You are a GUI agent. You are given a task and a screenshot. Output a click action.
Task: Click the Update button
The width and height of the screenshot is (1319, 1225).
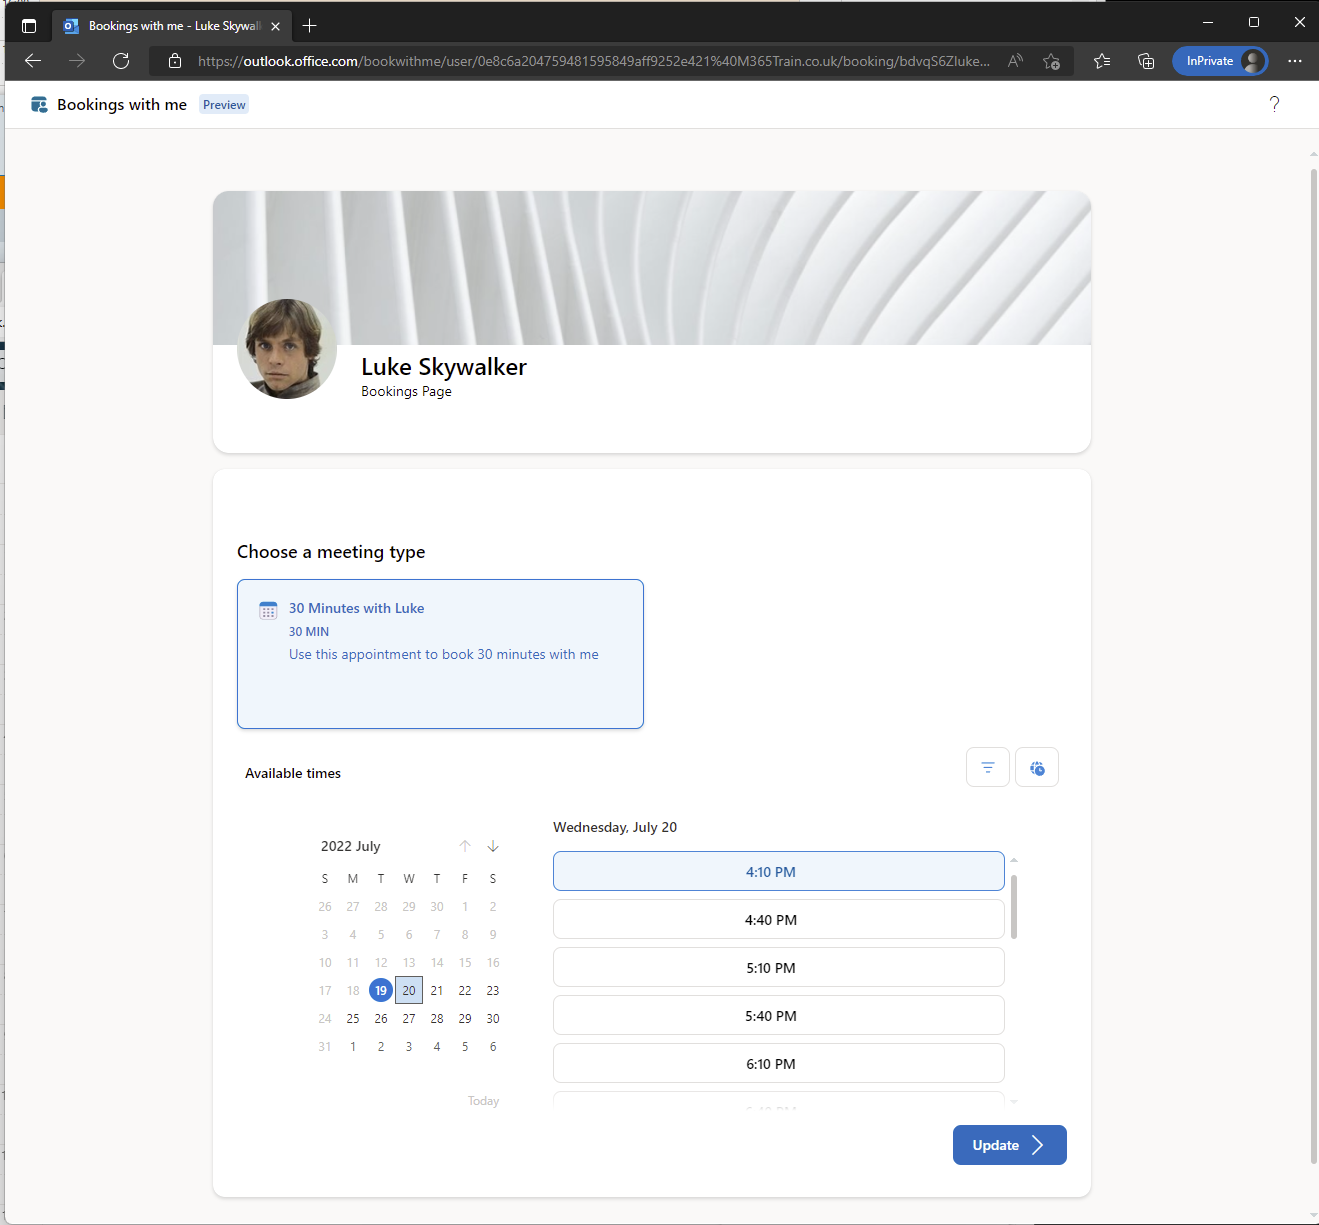point(1009,1145)
